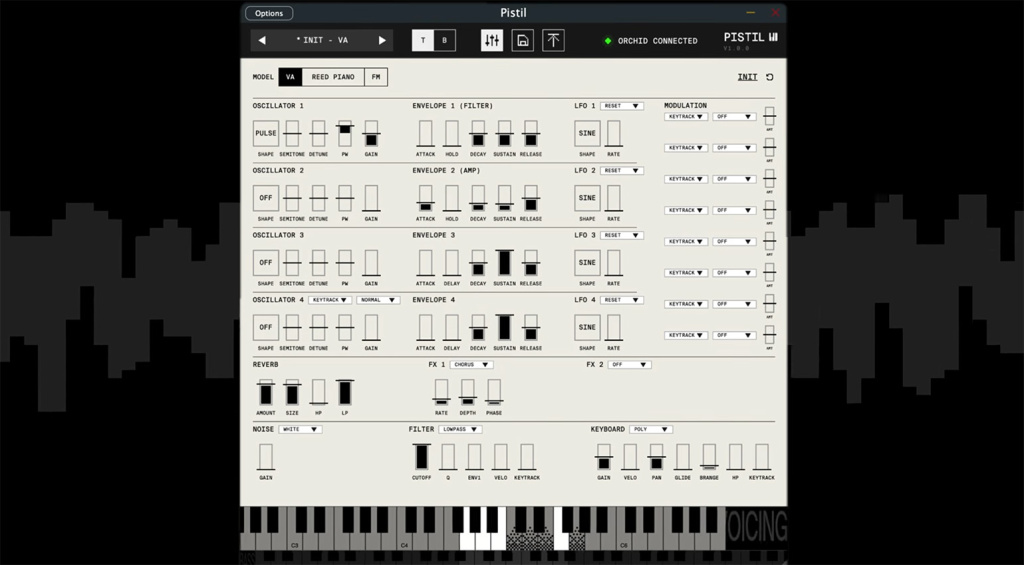Go to next preset with right arrow
The width and height of the screenshot is (1024, 565).
tap(382, 40)
